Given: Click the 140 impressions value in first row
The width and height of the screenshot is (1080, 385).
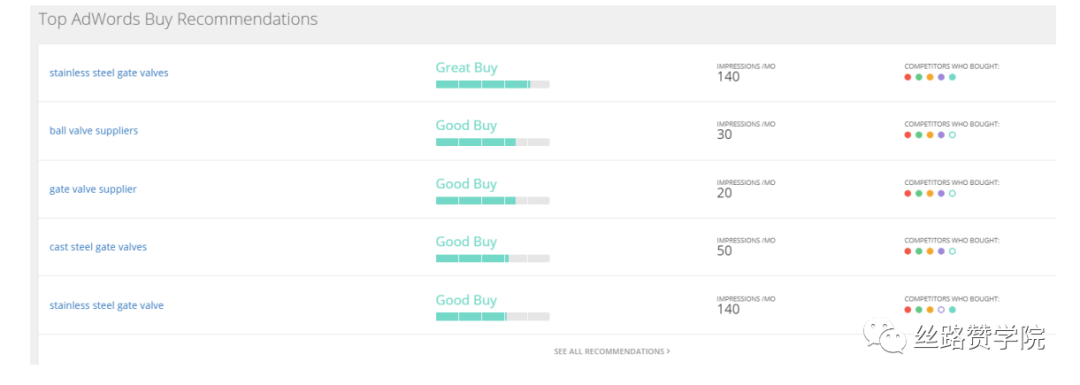Looking at the screenshot, I should [728, 77].
